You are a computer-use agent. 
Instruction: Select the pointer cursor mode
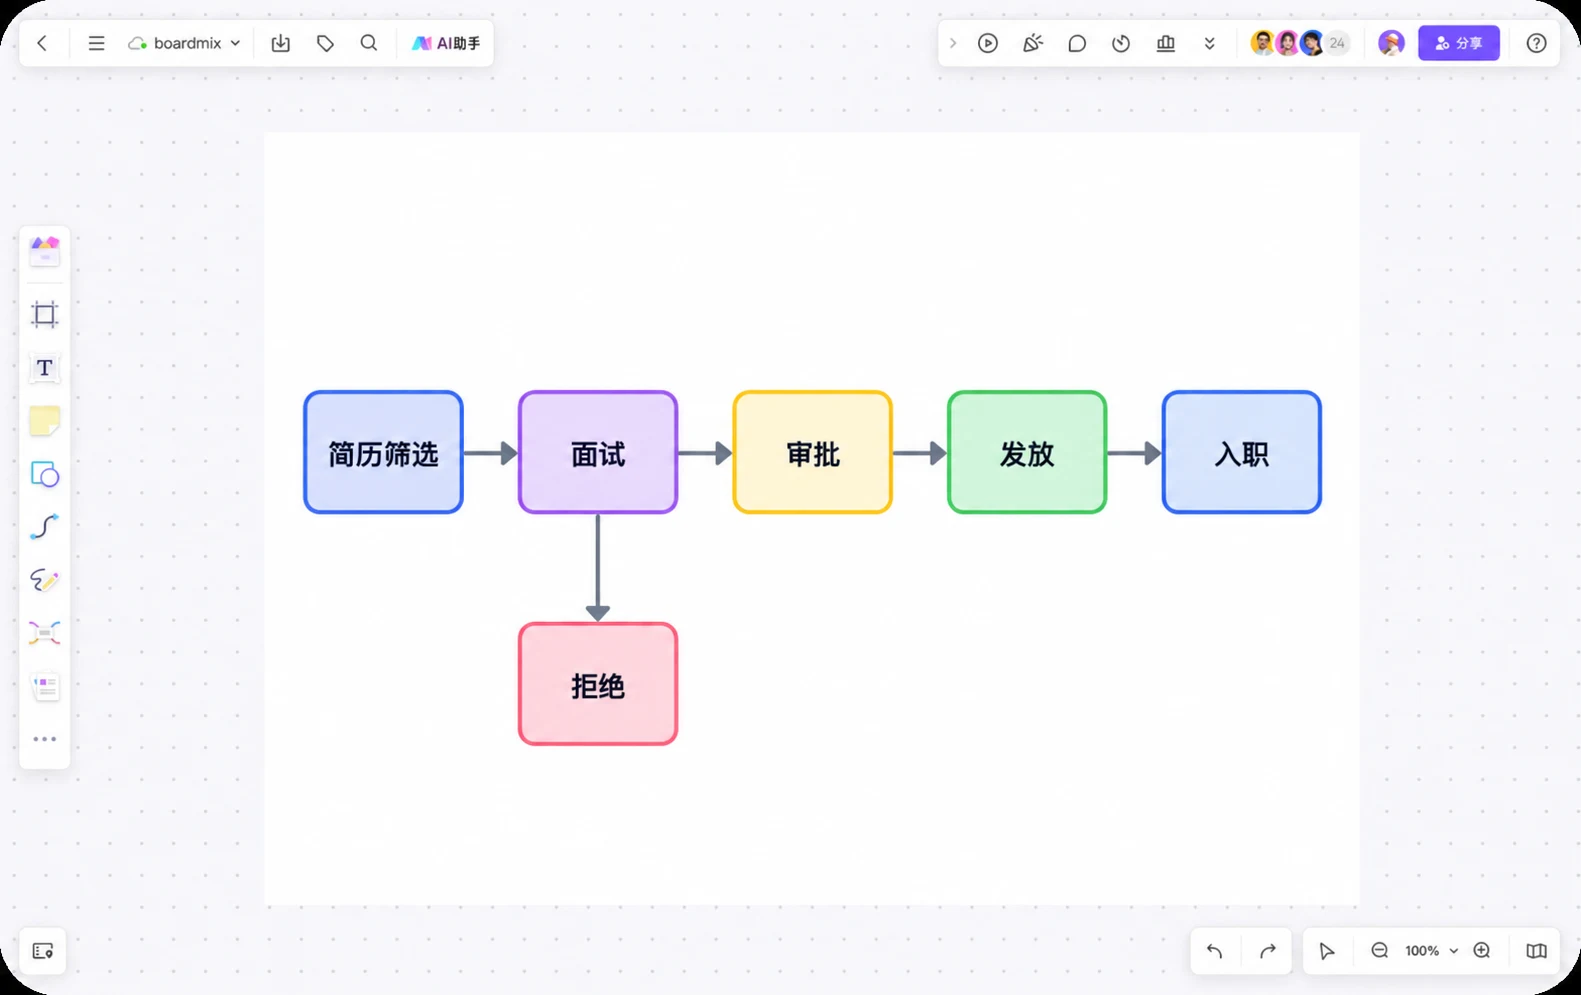tap(1327, 951)
